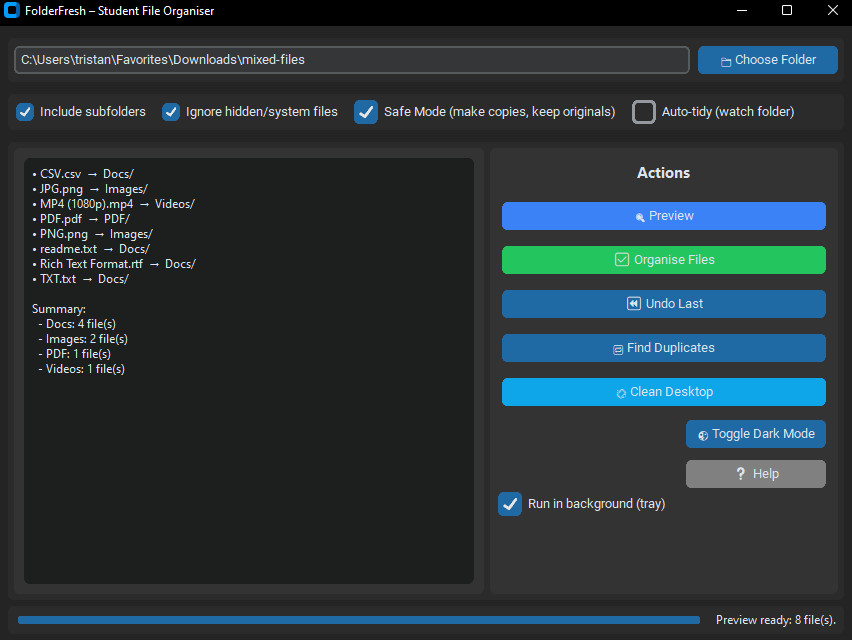Viewport: 852px width, 640px height.
Task: Click the FolderFresh app icon in title bar
Action: (x=11, y=10)
